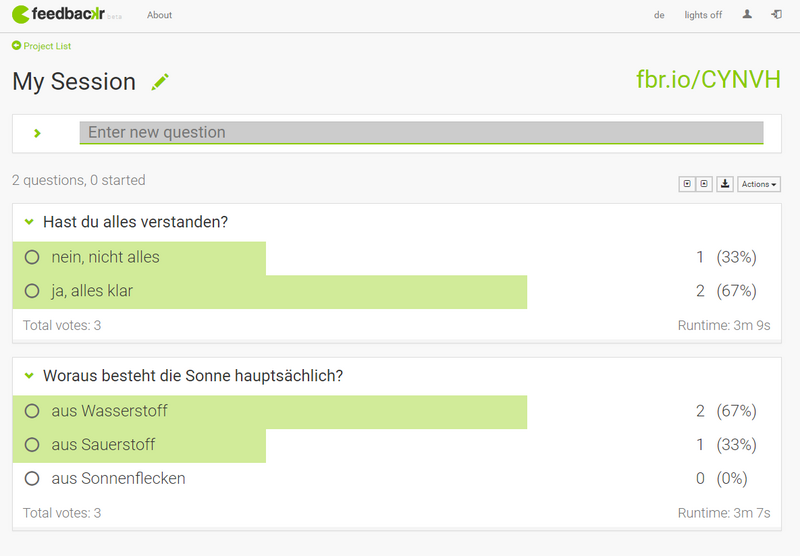Open the user account icon
The height and width of the screenshot is (556, 800).
point(747,15)
